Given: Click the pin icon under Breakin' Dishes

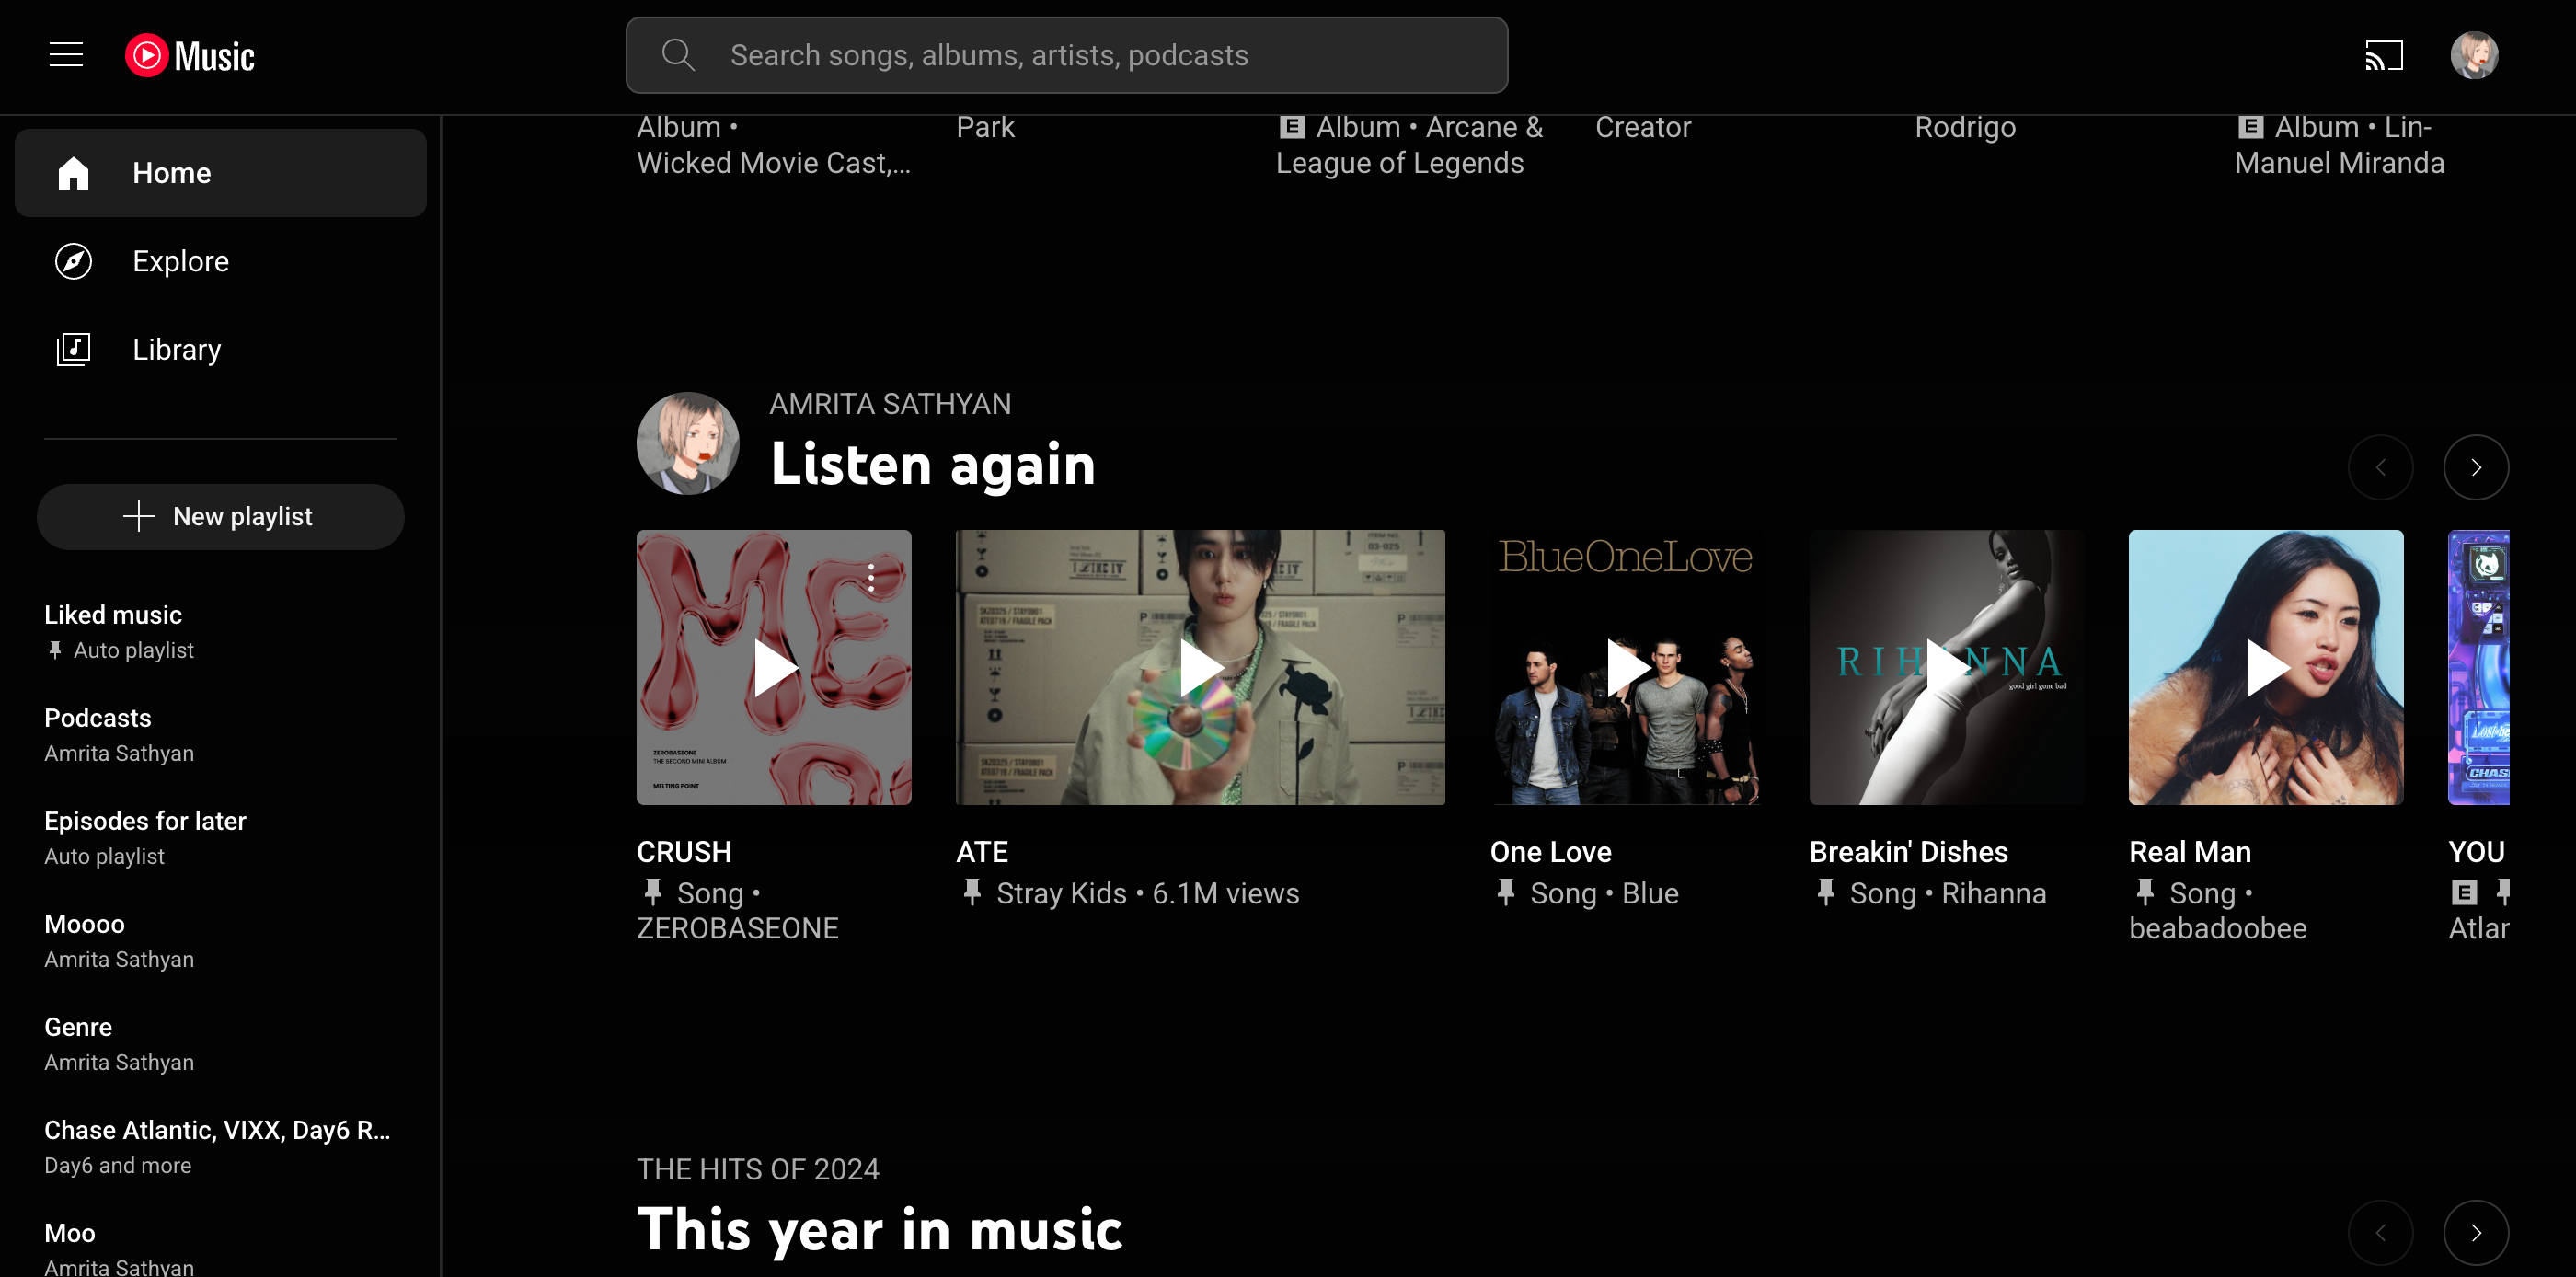Looking at the screenshot, I should click(x=1826, y=892).
